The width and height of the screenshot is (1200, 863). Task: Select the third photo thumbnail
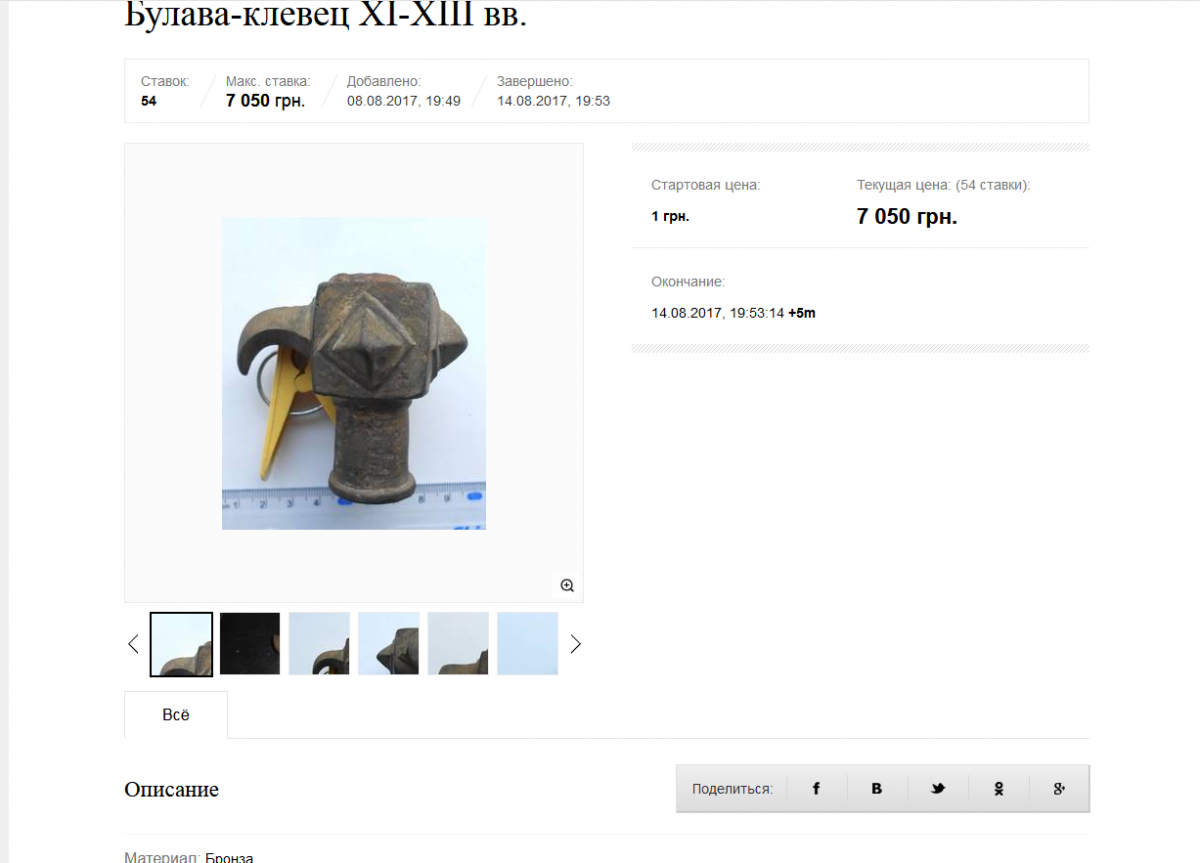(x=319, y=644)
